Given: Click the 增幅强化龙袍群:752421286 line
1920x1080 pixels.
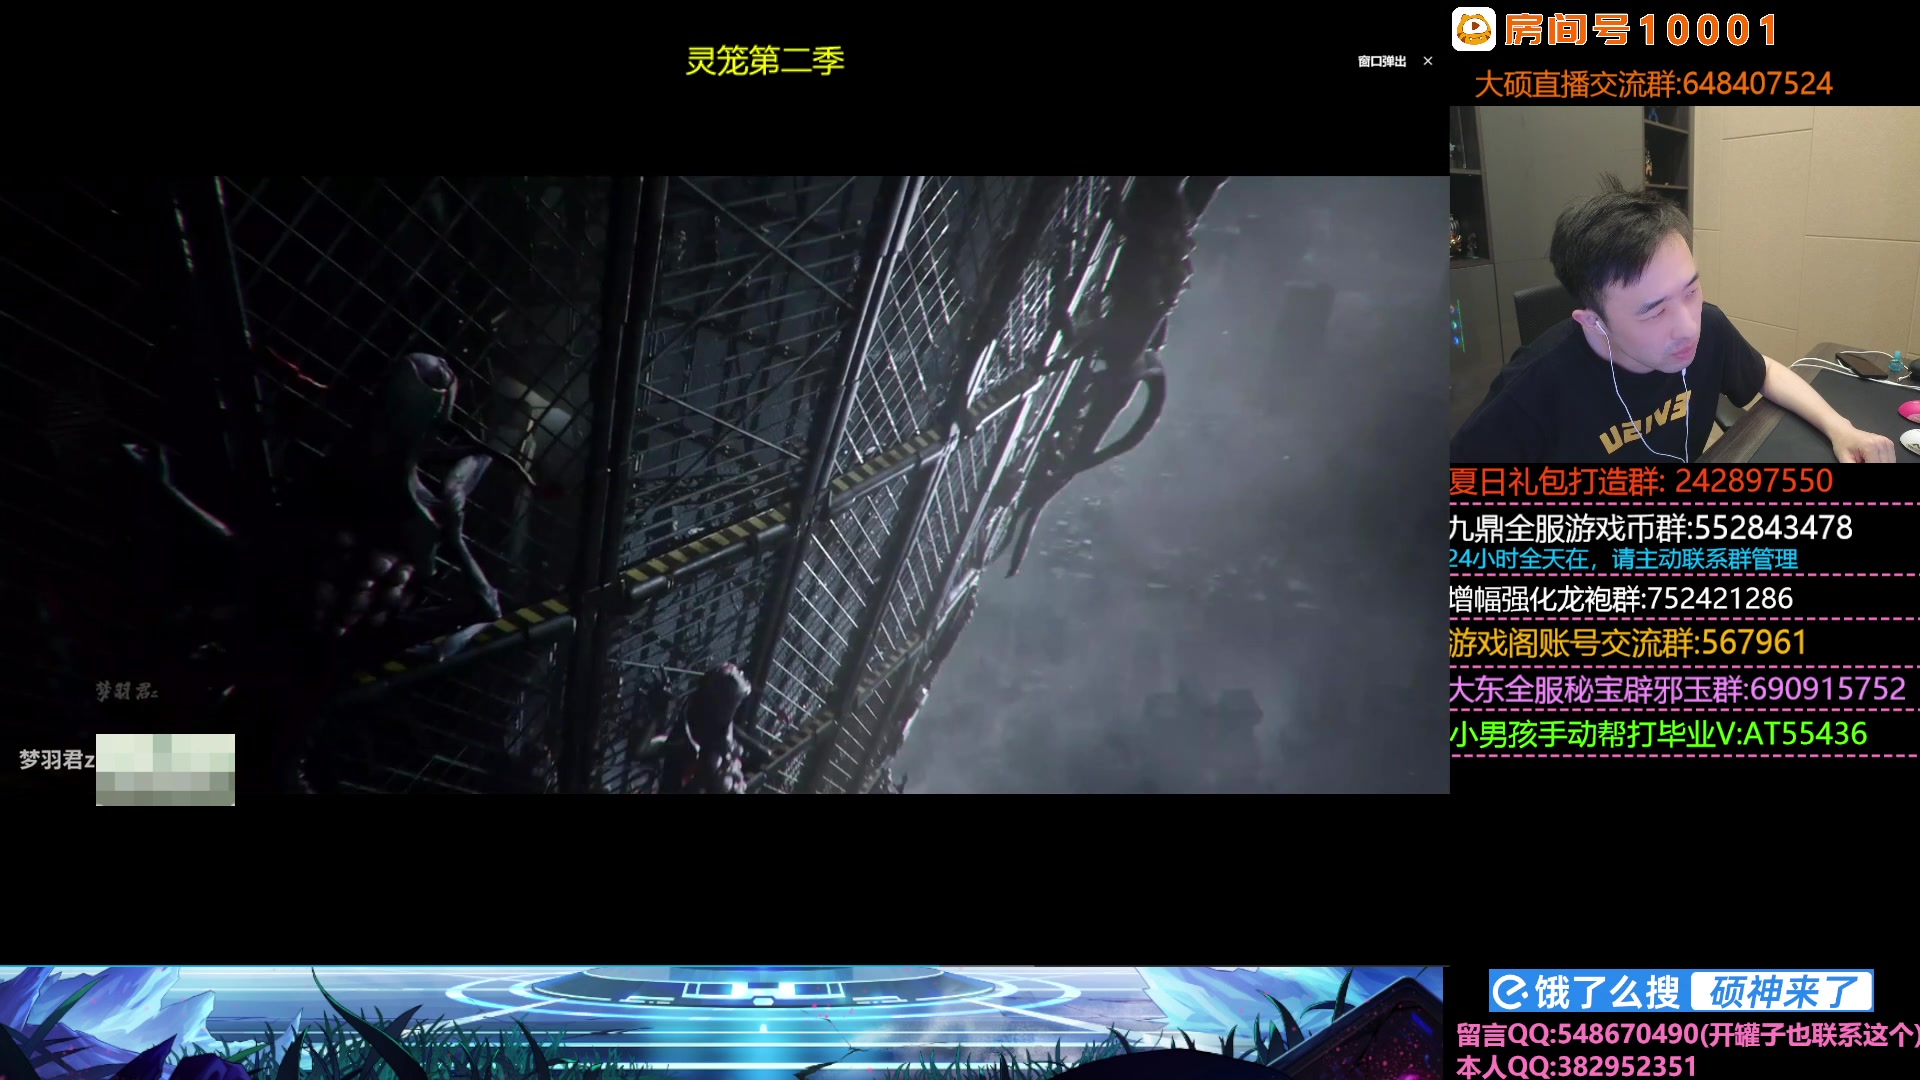Looking at the screenshot, I should coord(1621,599).
